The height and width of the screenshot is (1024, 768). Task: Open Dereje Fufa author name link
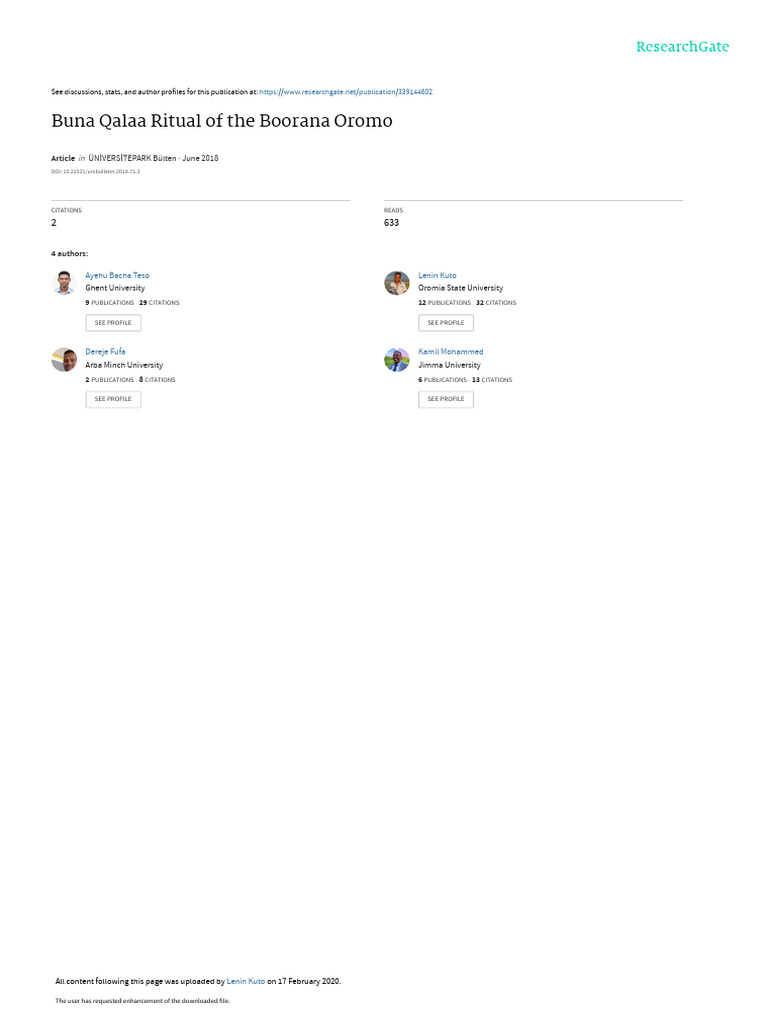105,351
